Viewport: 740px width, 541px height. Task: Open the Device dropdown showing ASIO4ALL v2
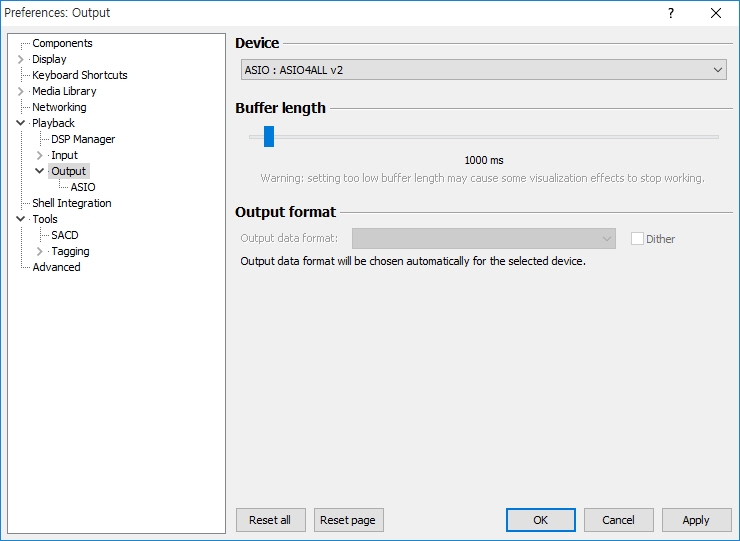(483, 70)
